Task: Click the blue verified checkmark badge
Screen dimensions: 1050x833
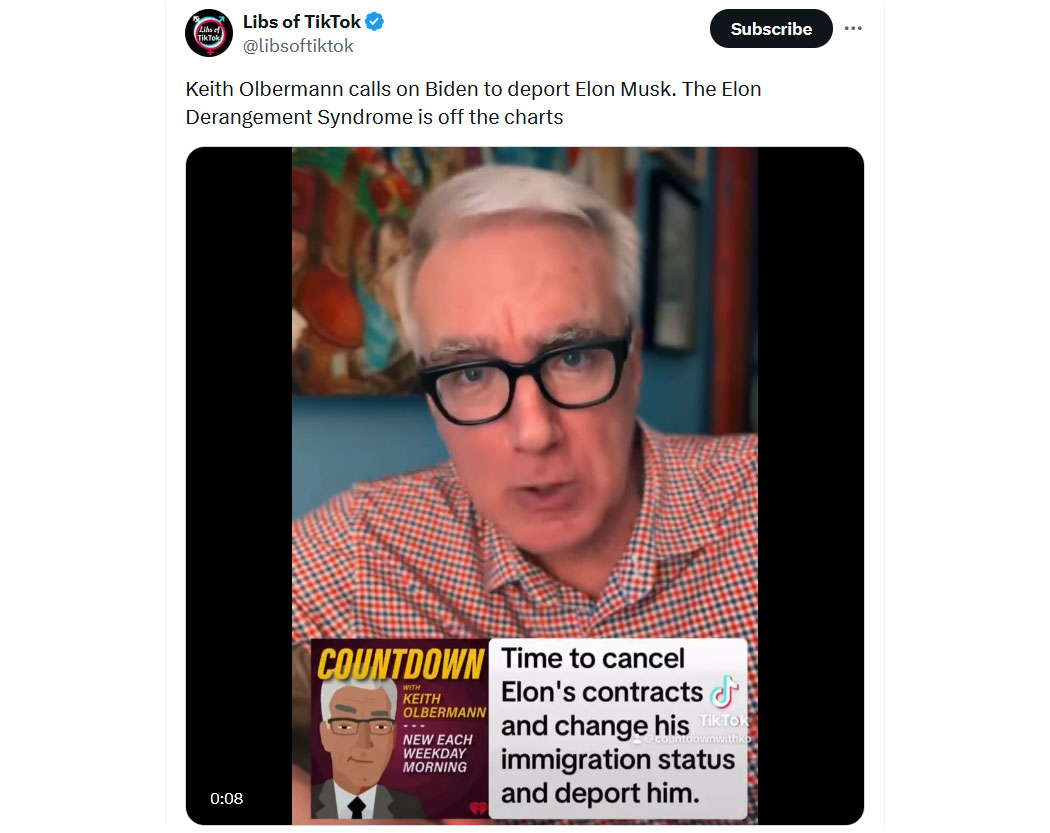Action: 374,22
